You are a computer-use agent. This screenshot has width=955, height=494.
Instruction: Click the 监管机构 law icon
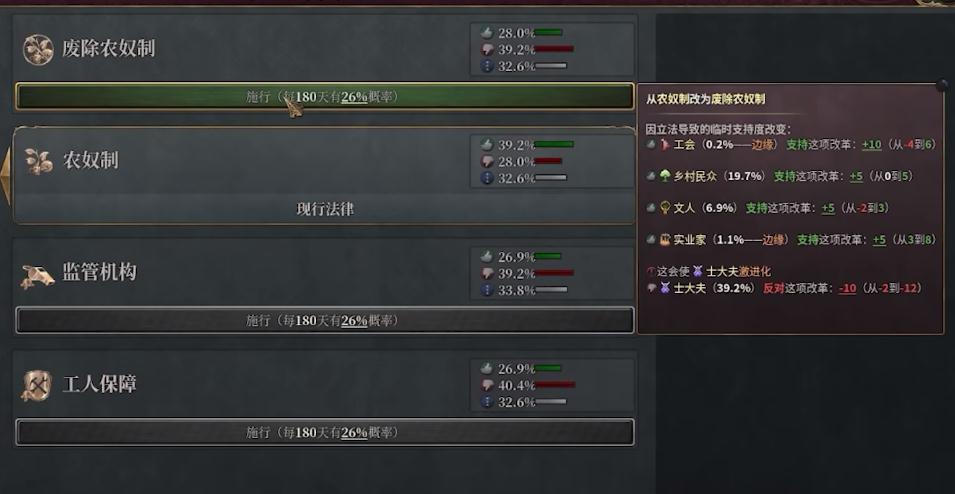[x=37, y=276]
